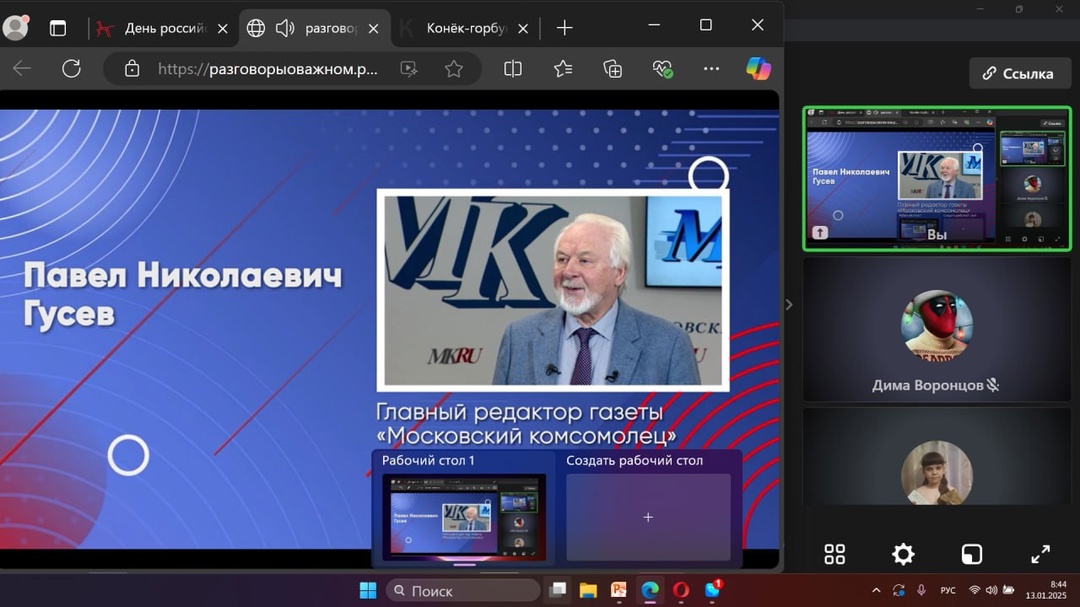
Task: Switch call to grid layout
Action: point(834,554)
